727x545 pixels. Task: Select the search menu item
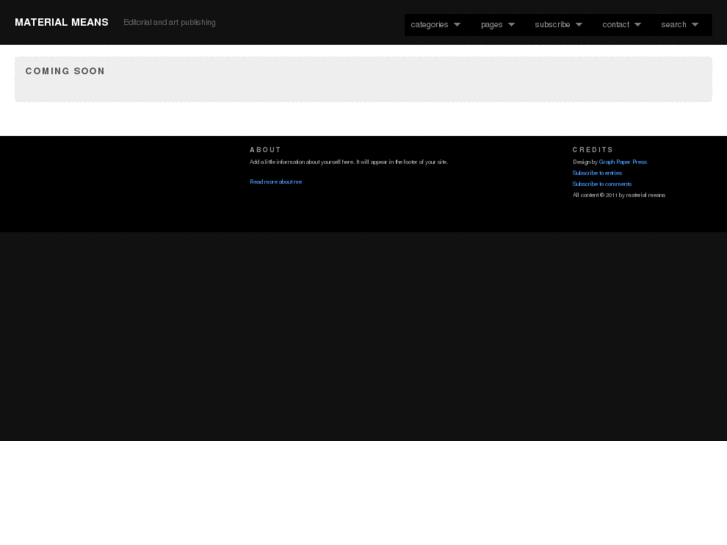(x=673, y=24)
